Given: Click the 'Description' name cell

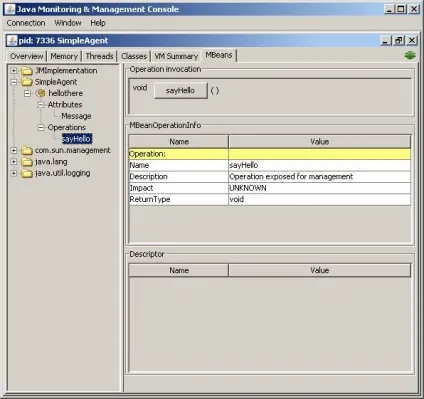Looking at the screenshot, I should tap(179, 177).
